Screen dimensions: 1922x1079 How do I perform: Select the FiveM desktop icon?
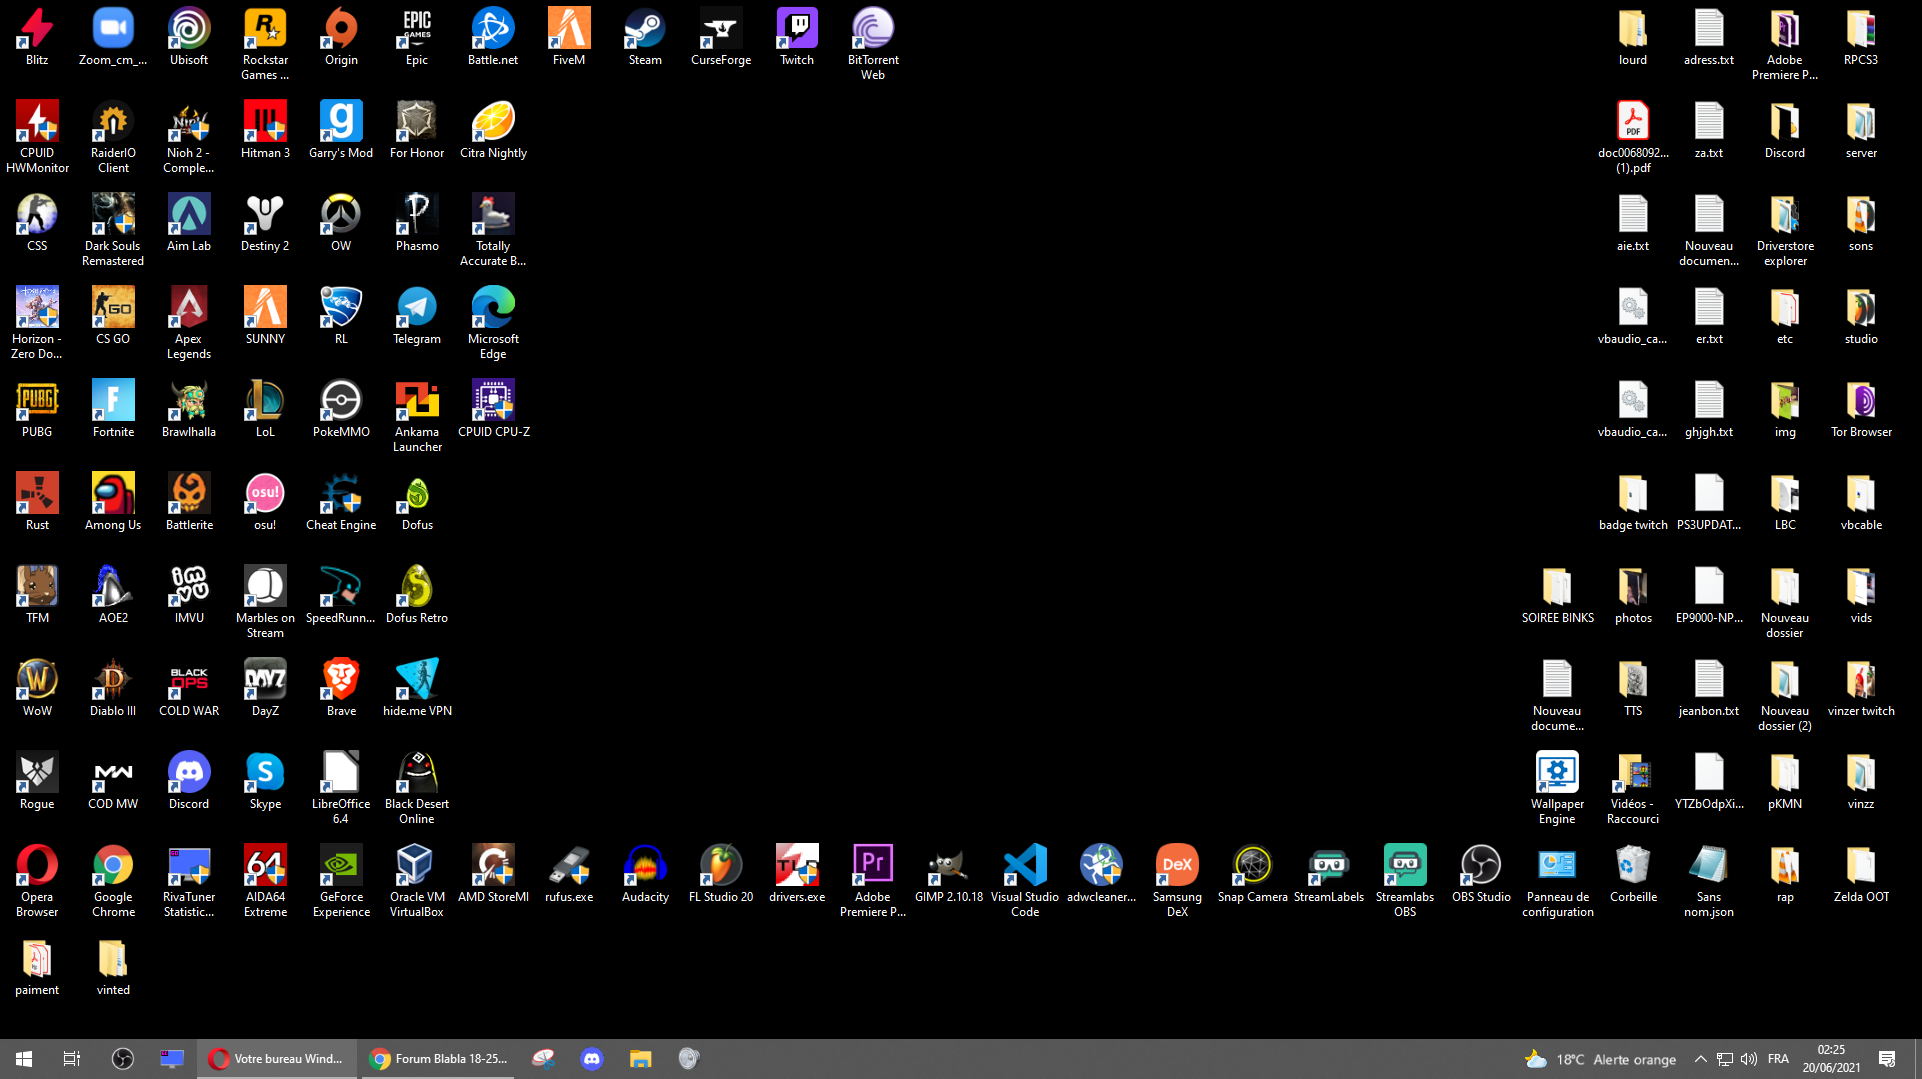(x=569, y=38)
